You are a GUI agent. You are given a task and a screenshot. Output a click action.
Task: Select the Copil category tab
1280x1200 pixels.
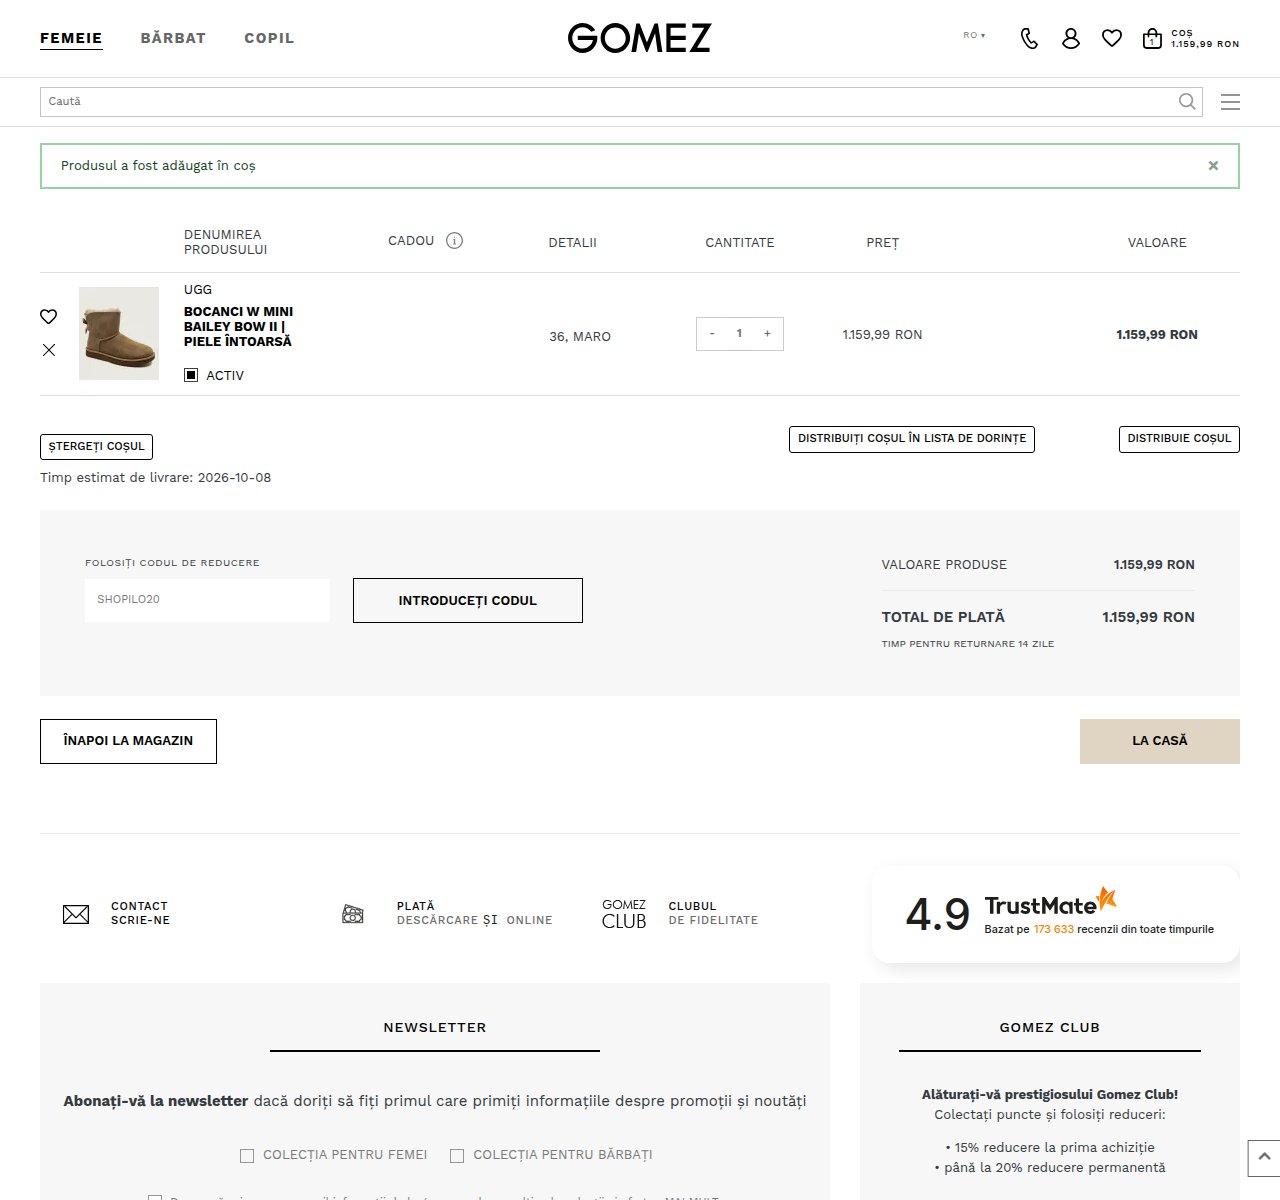point(269,38)
